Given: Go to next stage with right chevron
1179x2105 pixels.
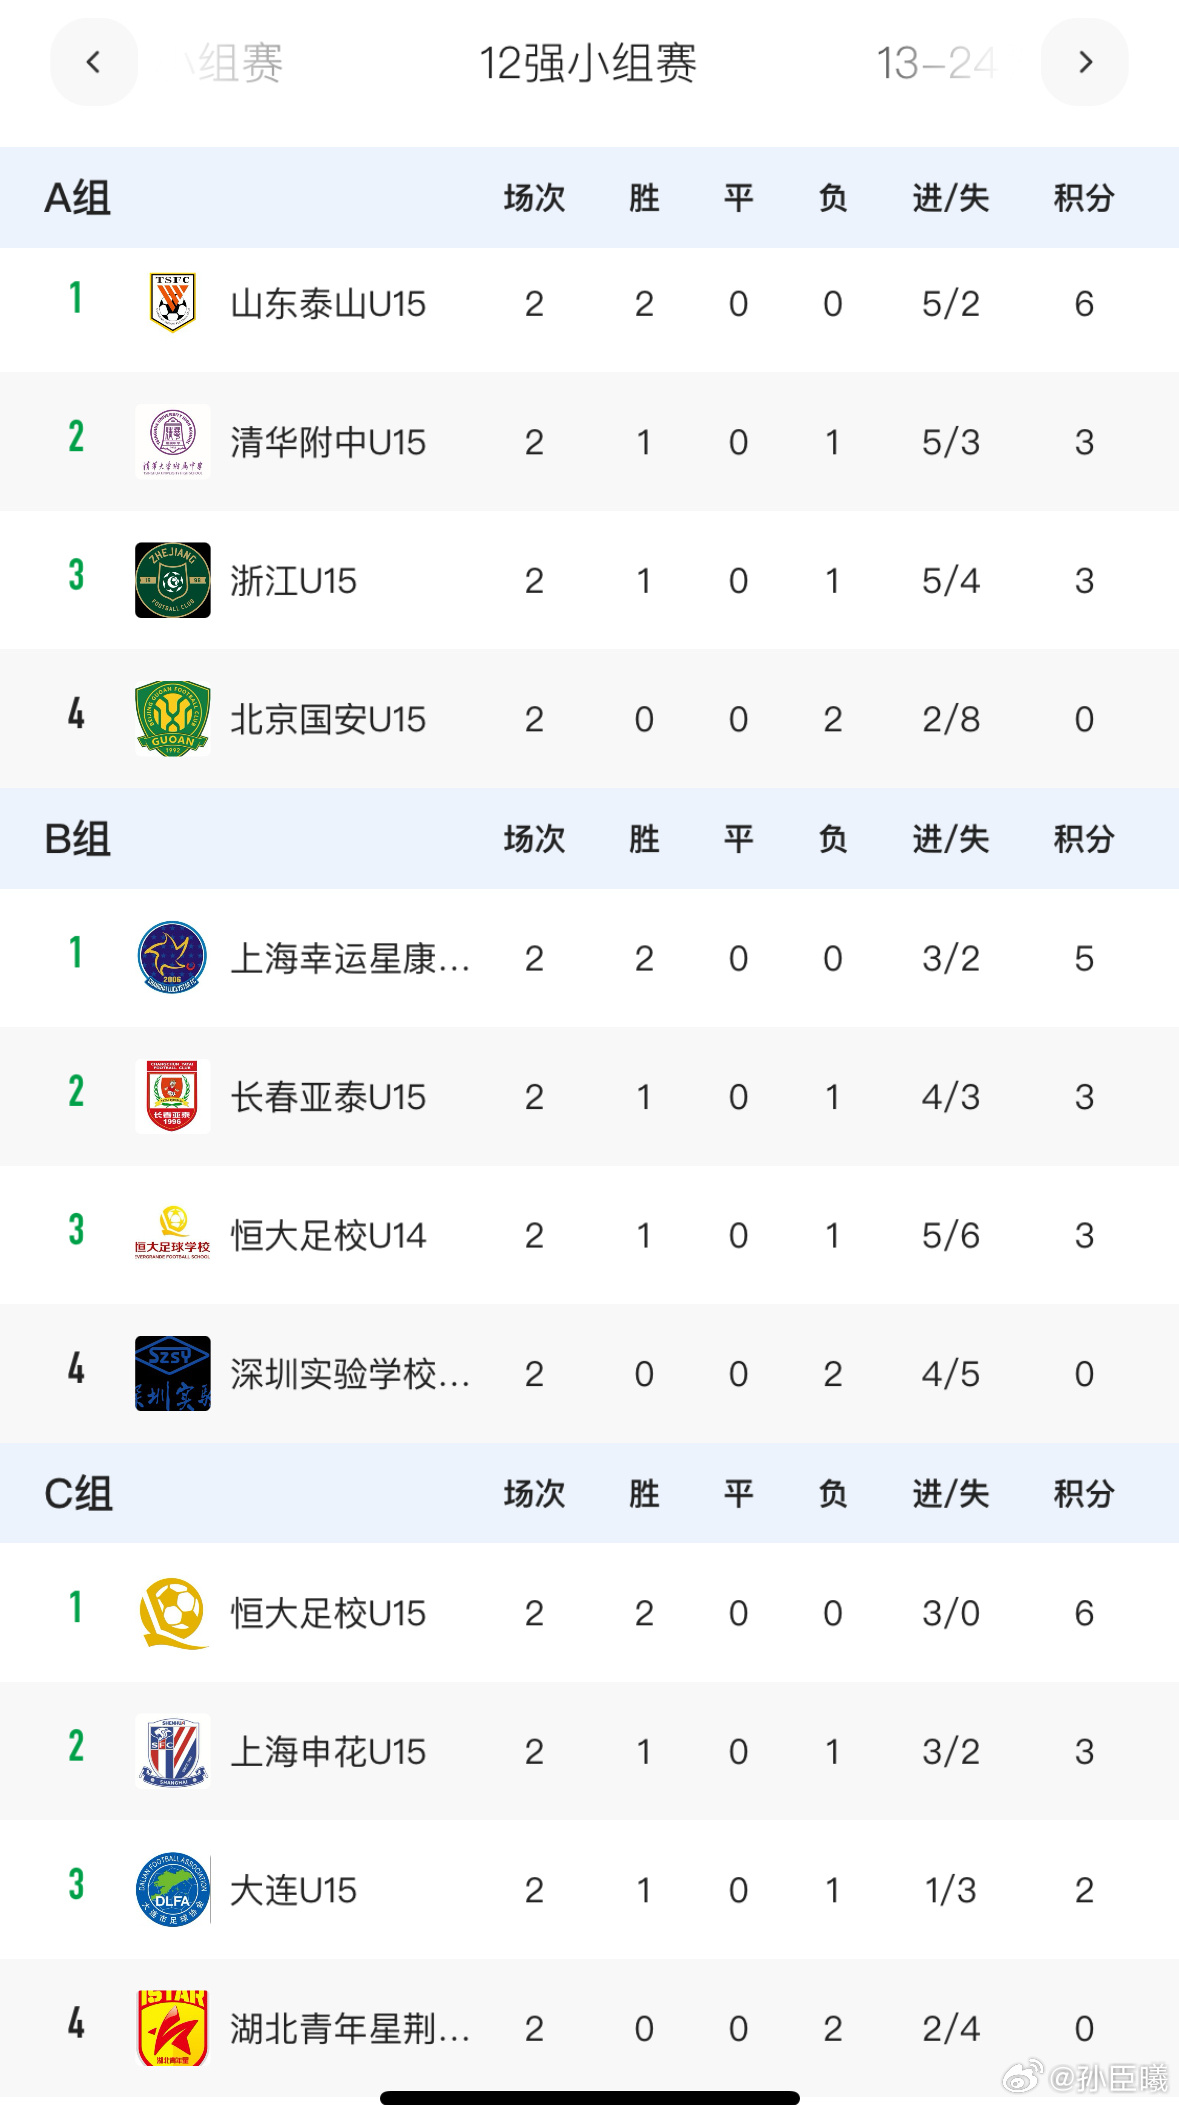Looking at the screenshot, I should [x=1085, y=63].
